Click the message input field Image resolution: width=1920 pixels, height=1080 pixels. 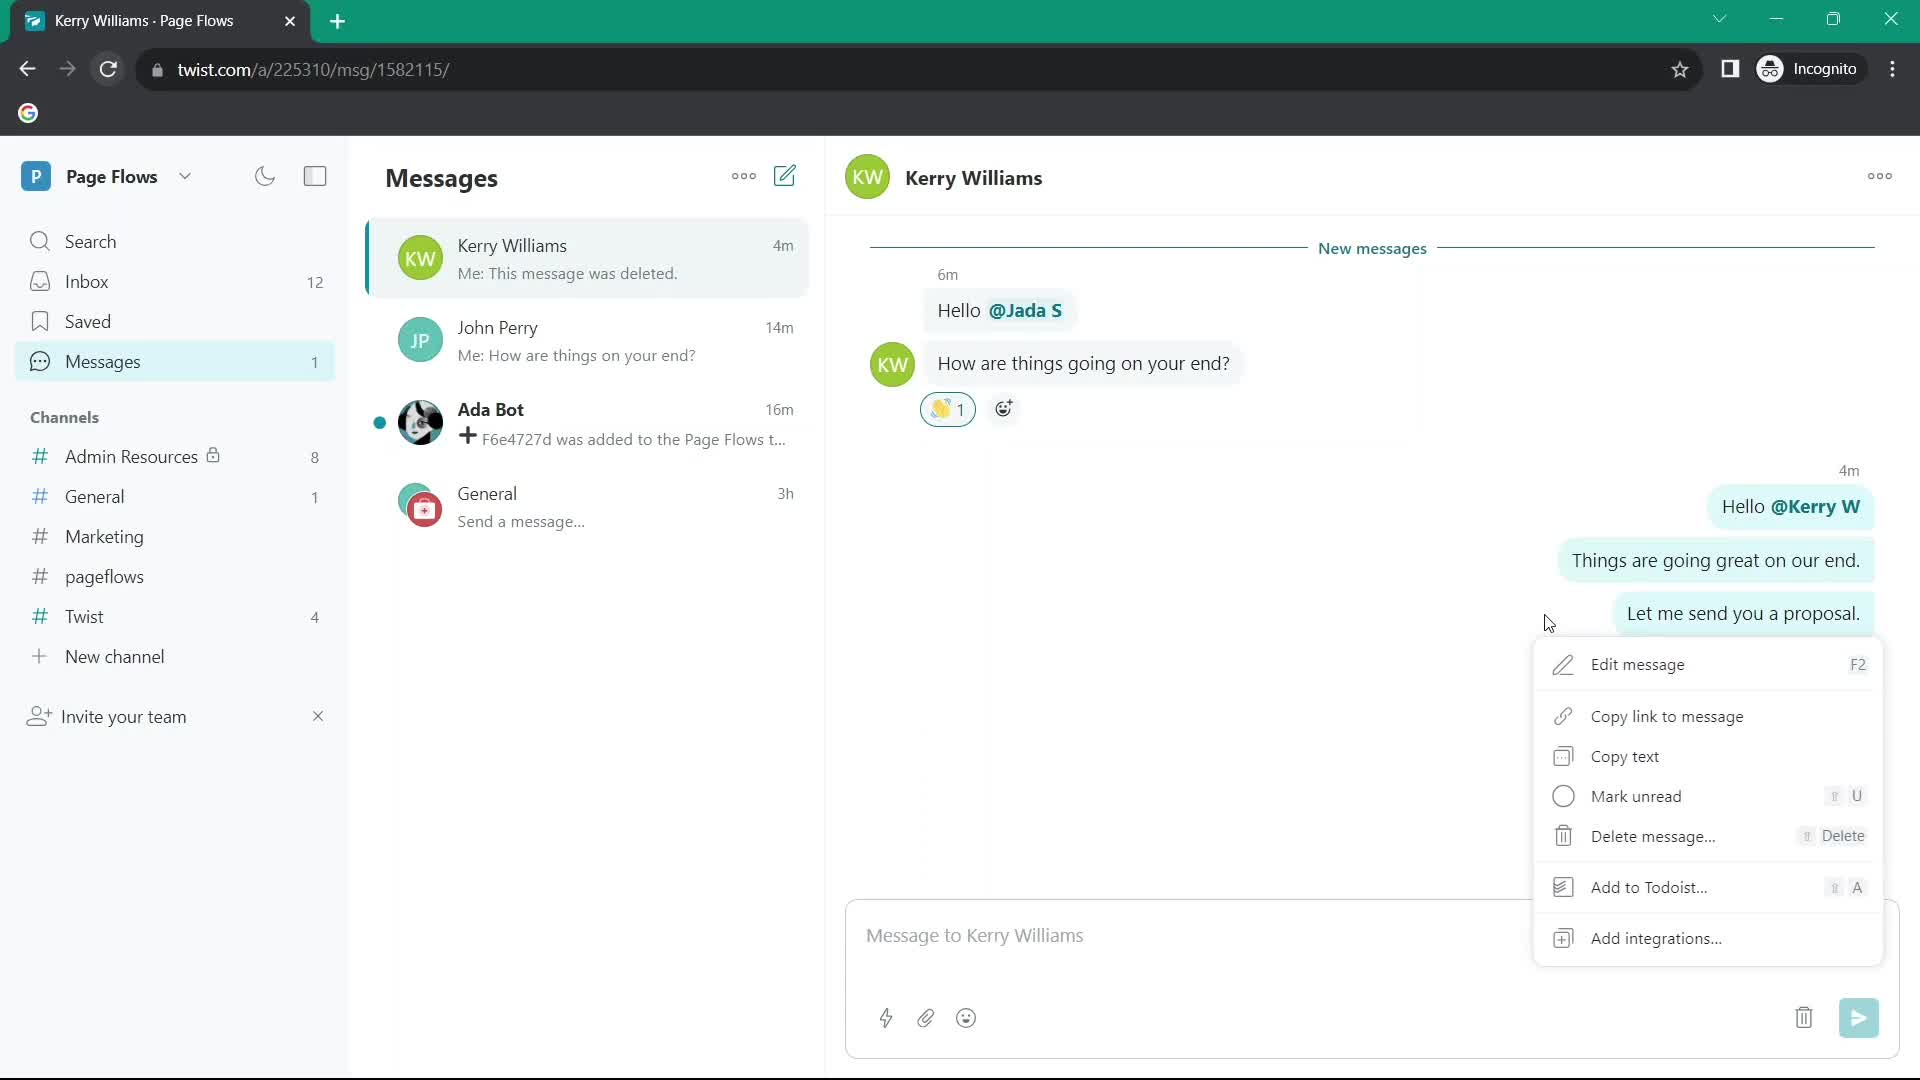(x=1189, y=935)
